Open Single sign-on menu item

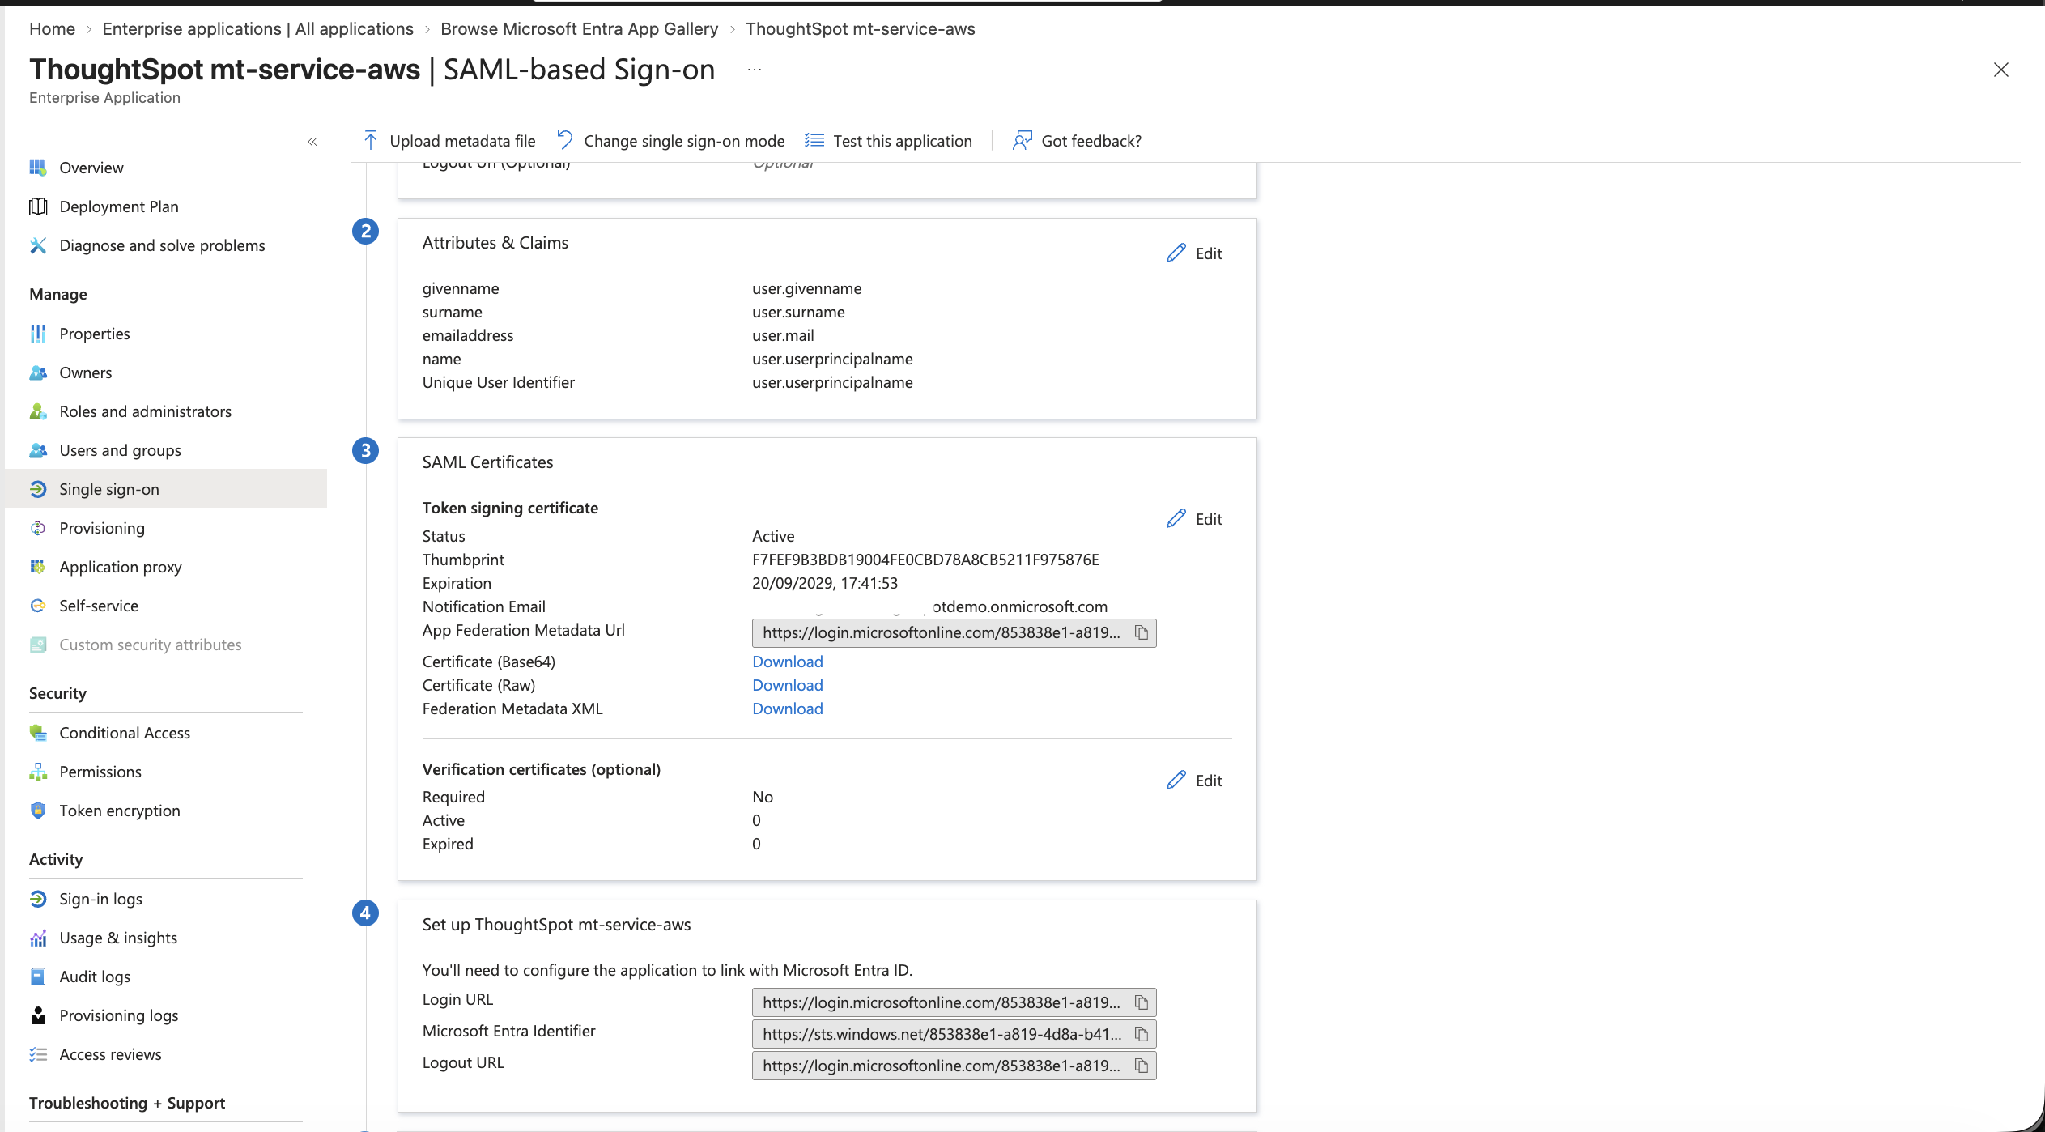166,489
